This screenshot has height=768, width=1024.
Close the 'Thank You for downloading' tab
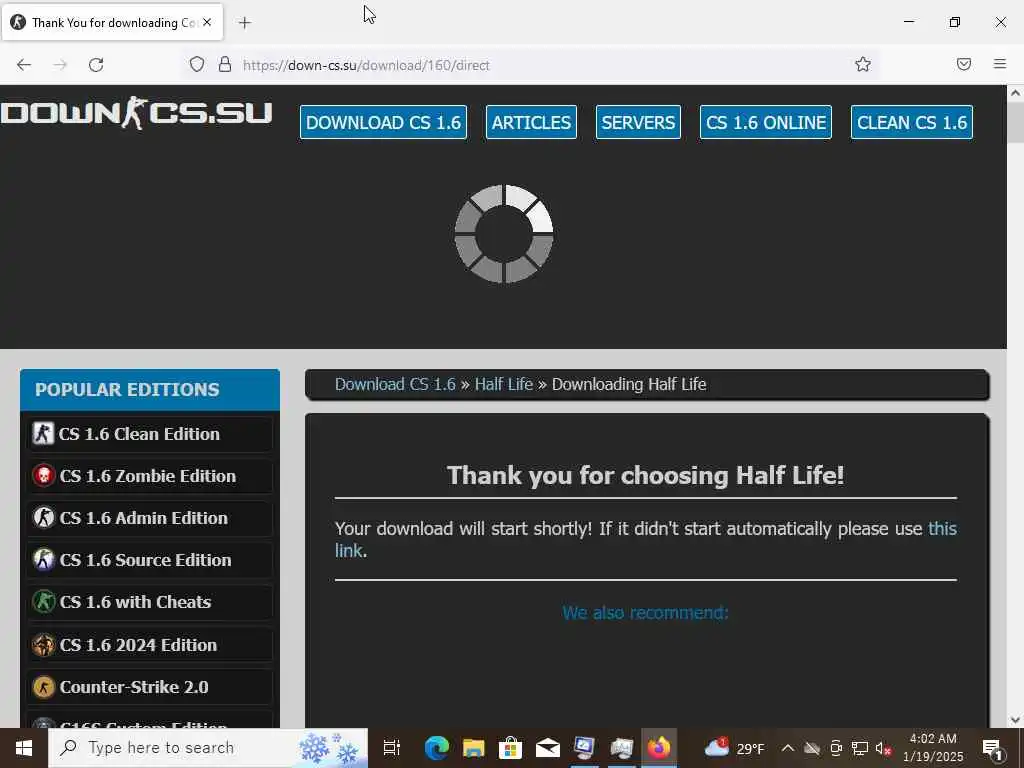click(207, 22)
